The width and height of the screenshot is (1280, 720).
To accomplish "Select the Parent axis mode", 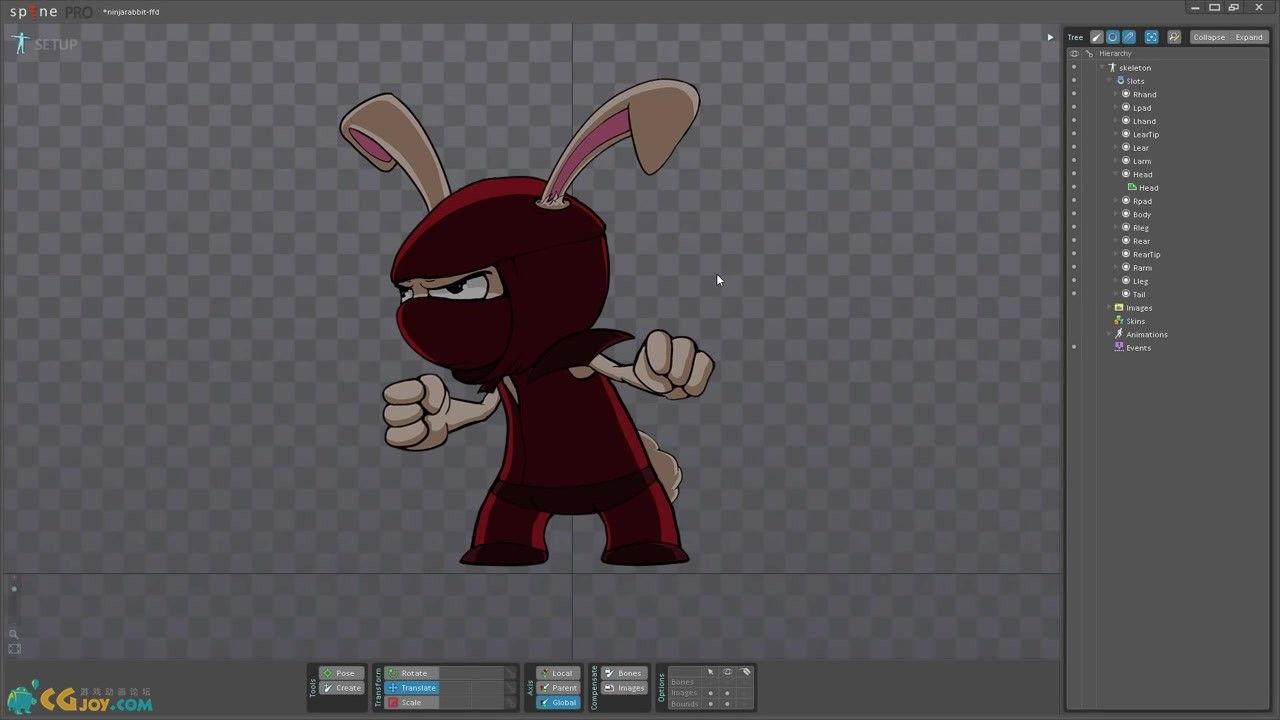I will (x=557, y=688).
